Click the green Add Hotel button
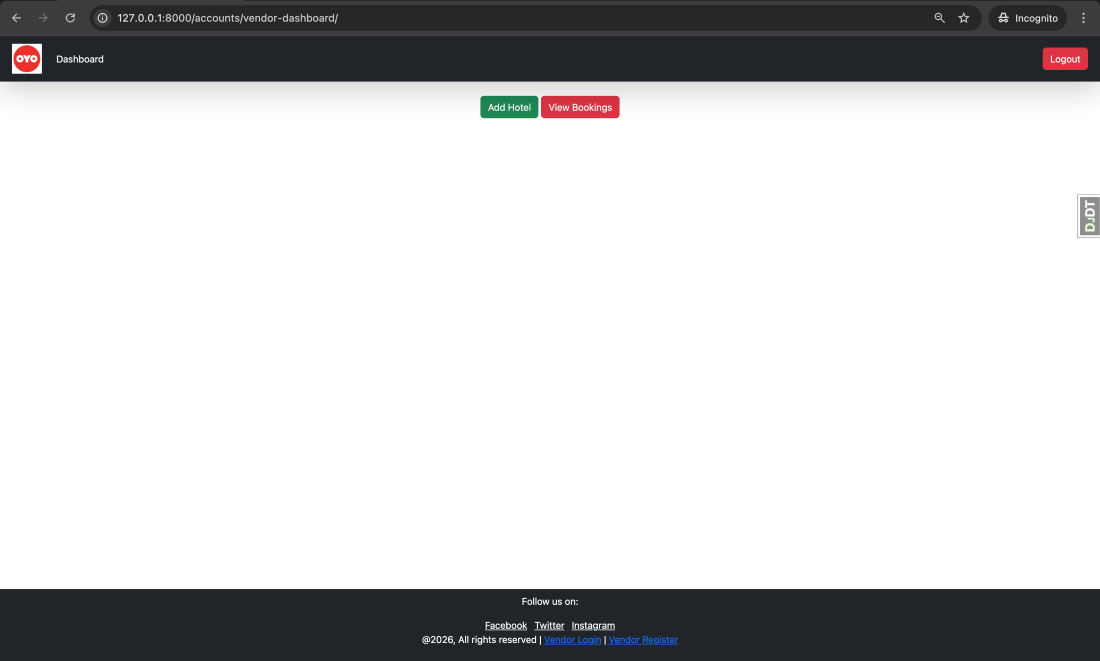 (509, 107)
